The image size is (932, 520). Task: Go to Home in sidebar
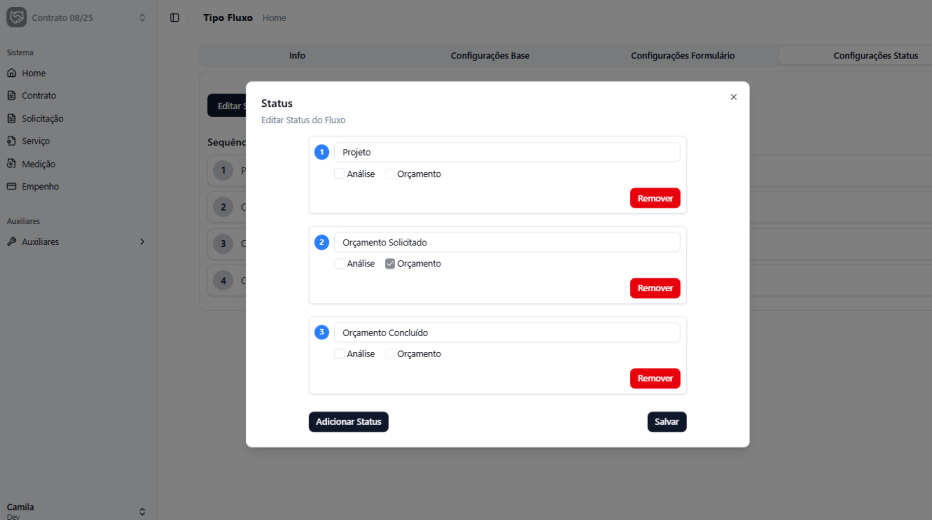[x=33, y=73]
